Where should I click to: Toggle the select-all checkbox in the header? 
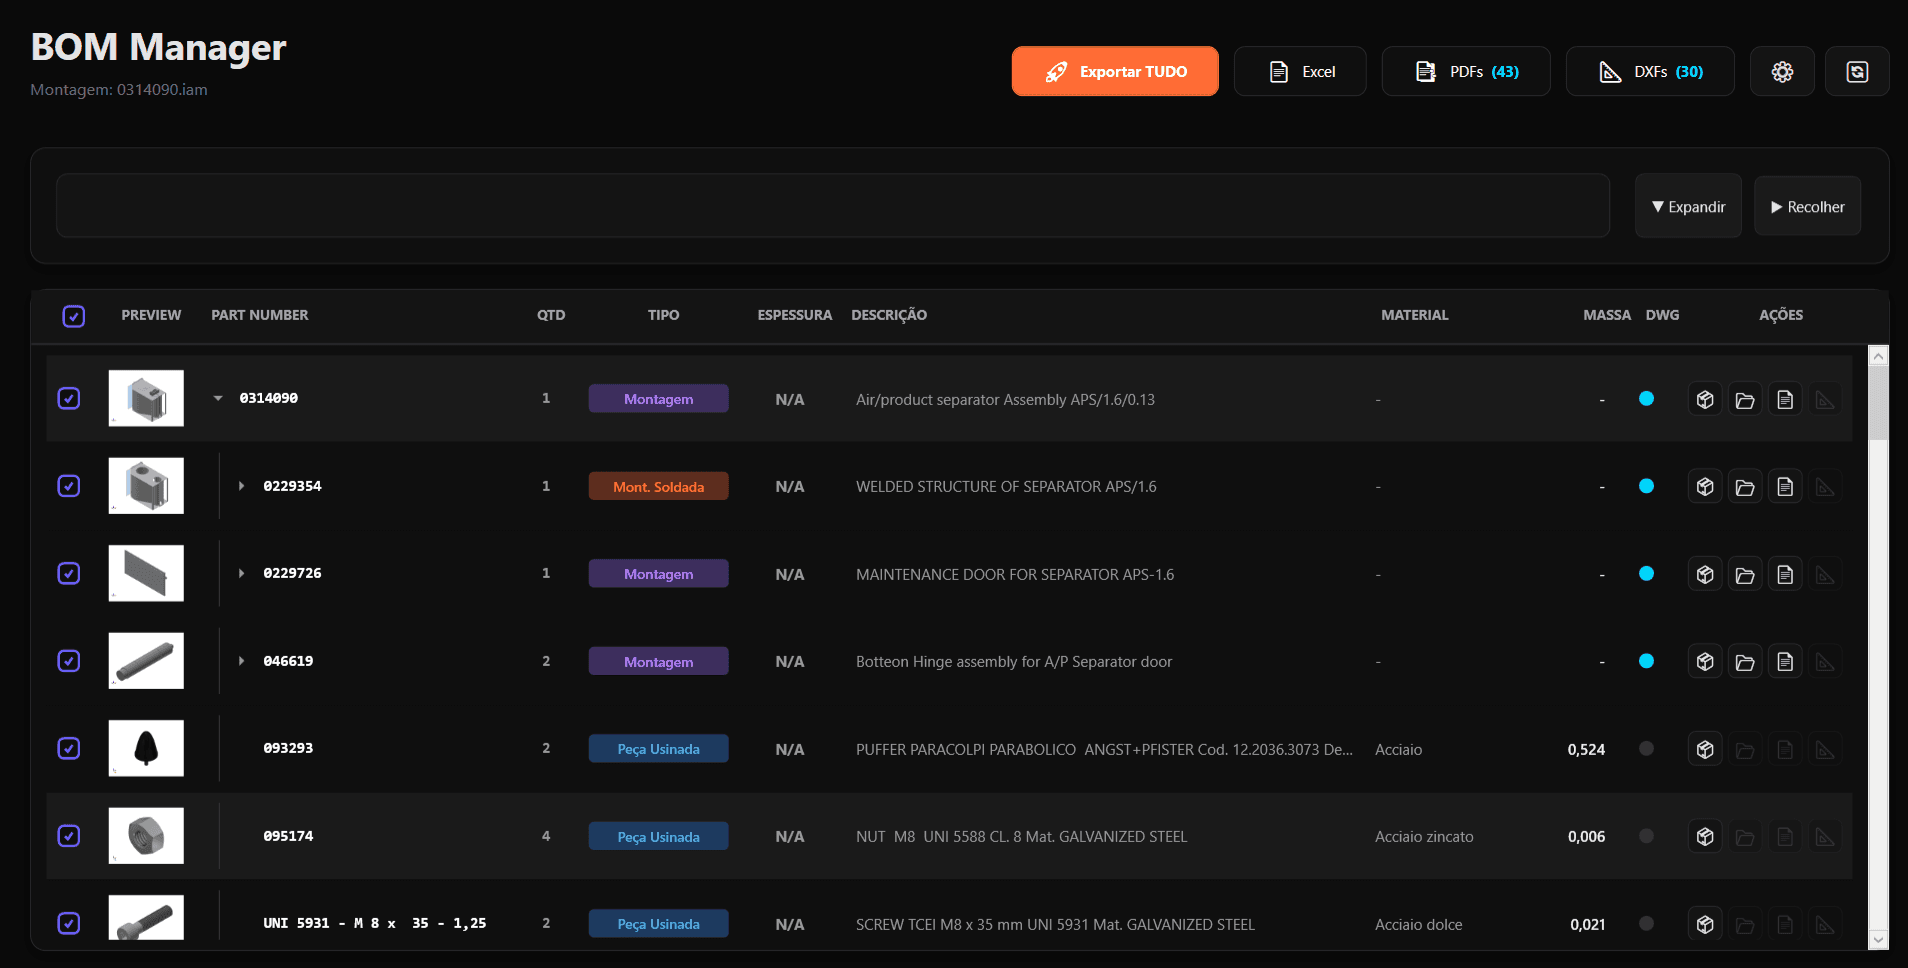click(74, 316)
